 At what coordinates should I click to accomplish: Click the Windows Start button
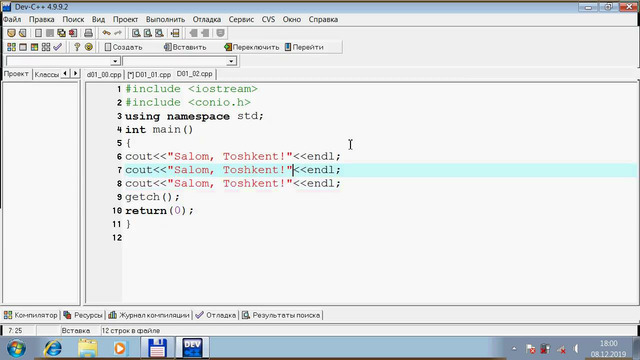16,349
